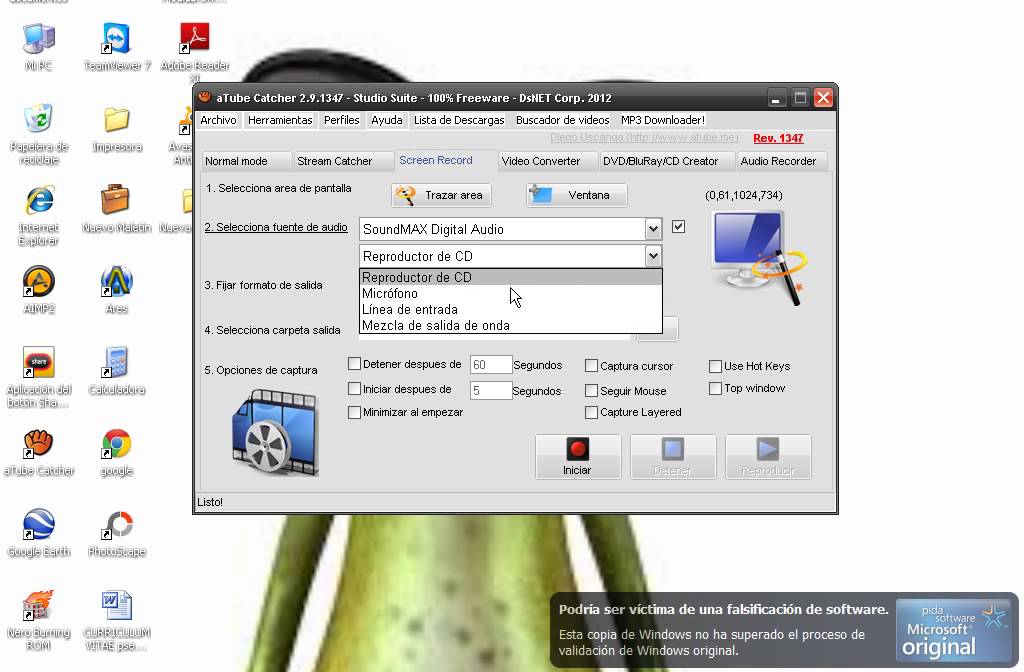Image resolution: width=1024 pixels, height=672 pixels.
Task: Launch AIMP2 player shortcut
Action: tap(39, 290)
